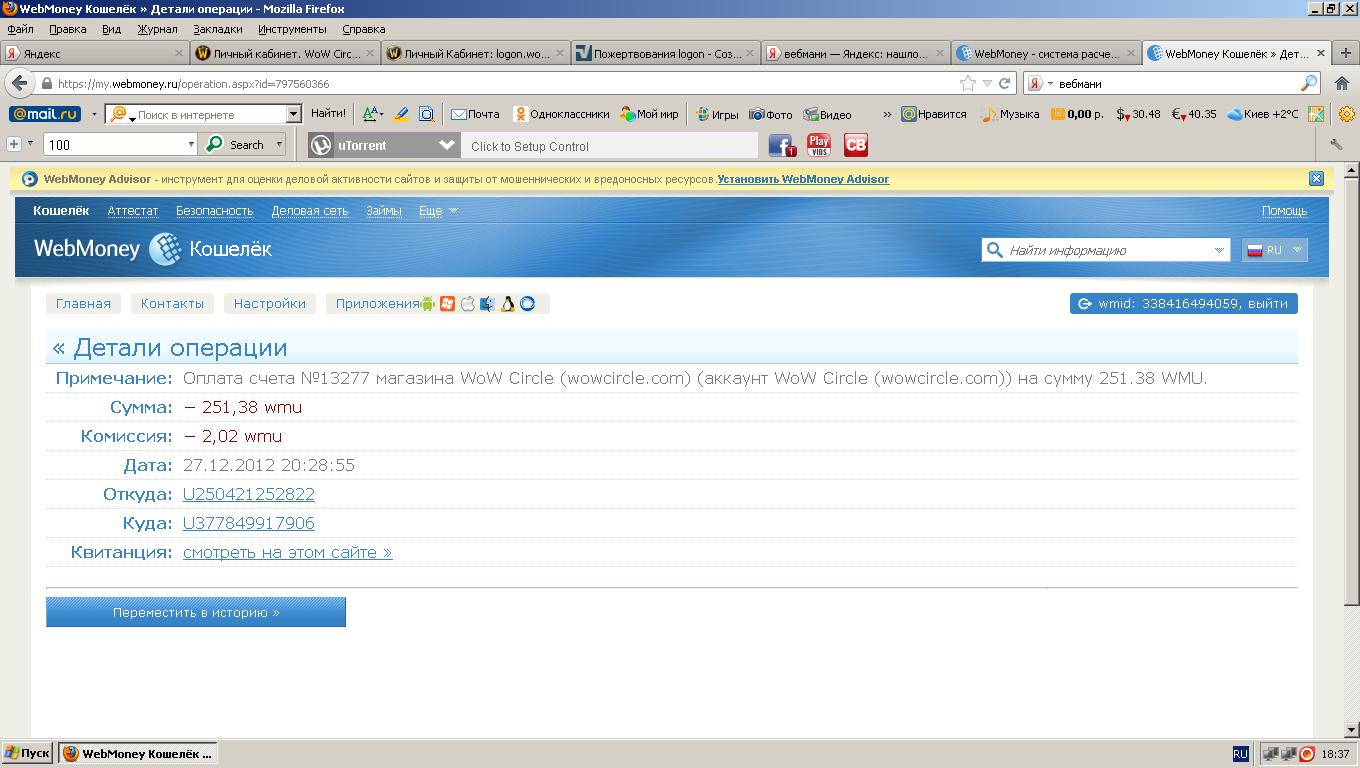Switch to the Яндекс tab

pyautogui.click(x=95, y=53)
